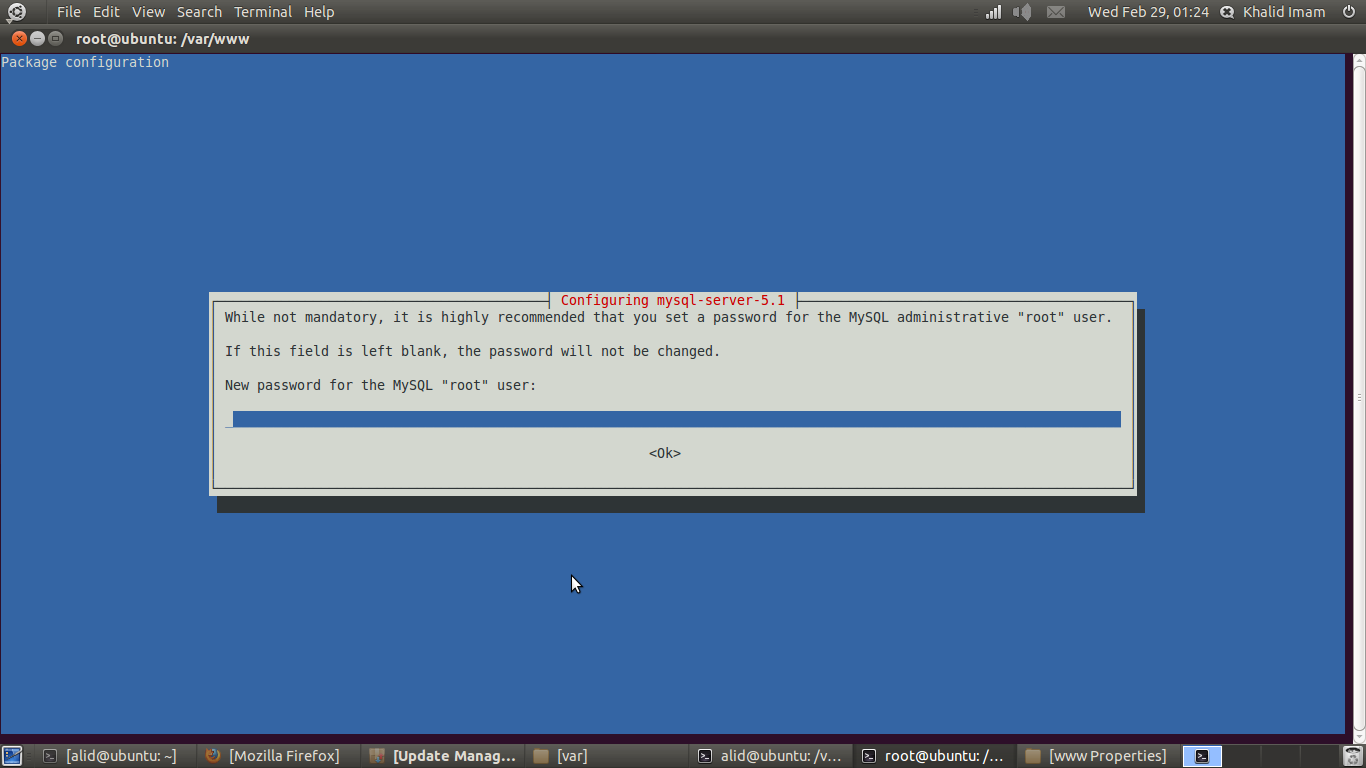Open the Search menu

(x=198, y=12)
